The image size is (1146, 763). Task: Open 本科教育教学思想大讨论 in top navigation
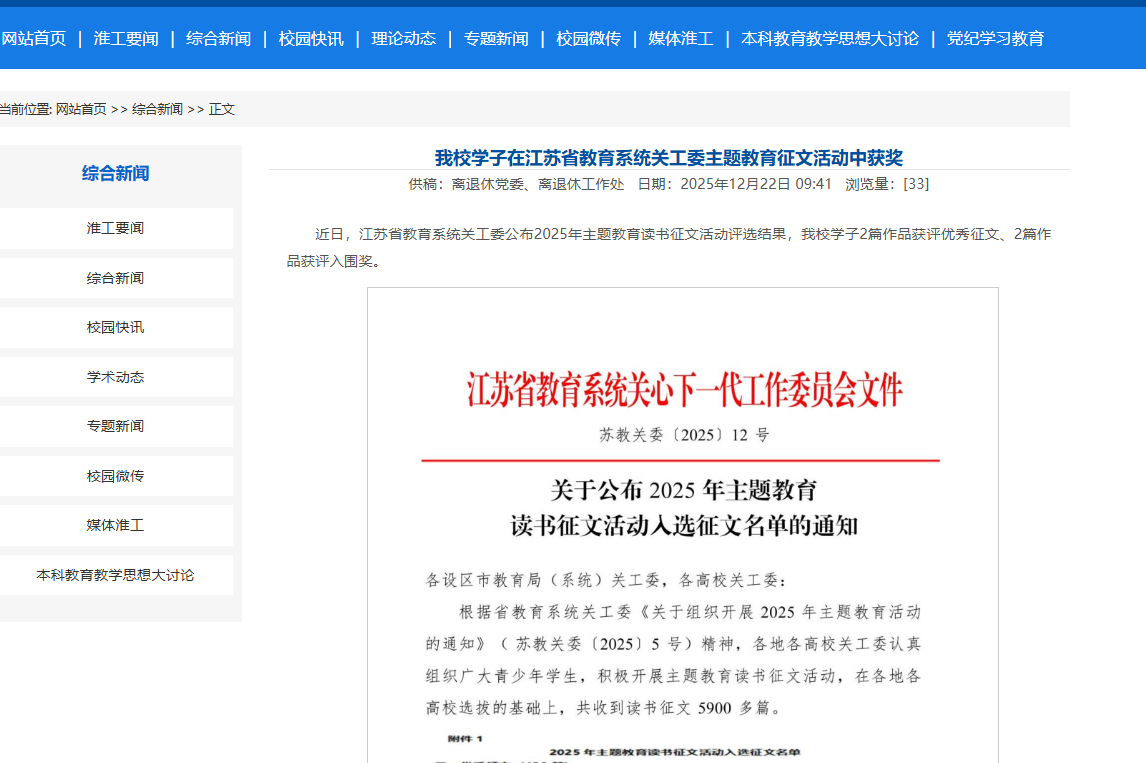830,39
